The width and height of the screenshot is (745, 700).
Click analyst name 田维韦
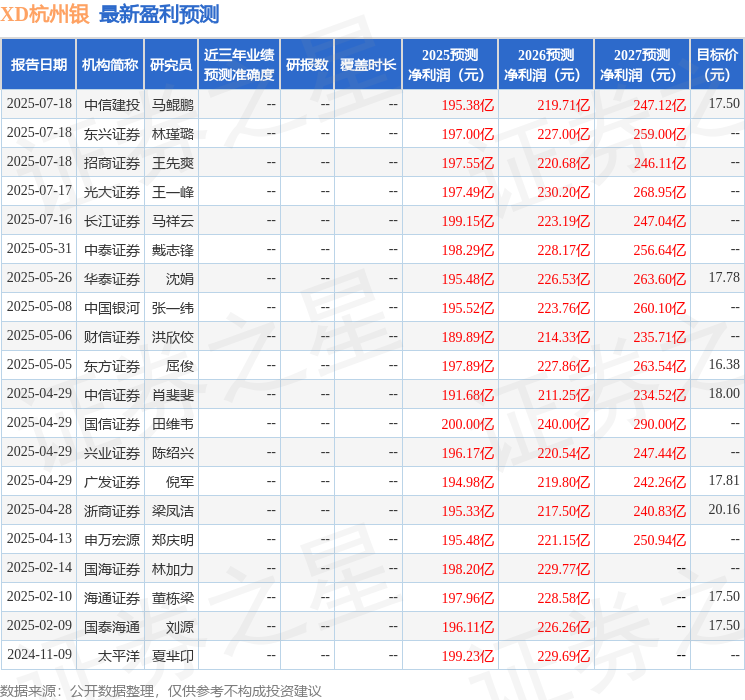pyautogui.click(x=173, y=424)
